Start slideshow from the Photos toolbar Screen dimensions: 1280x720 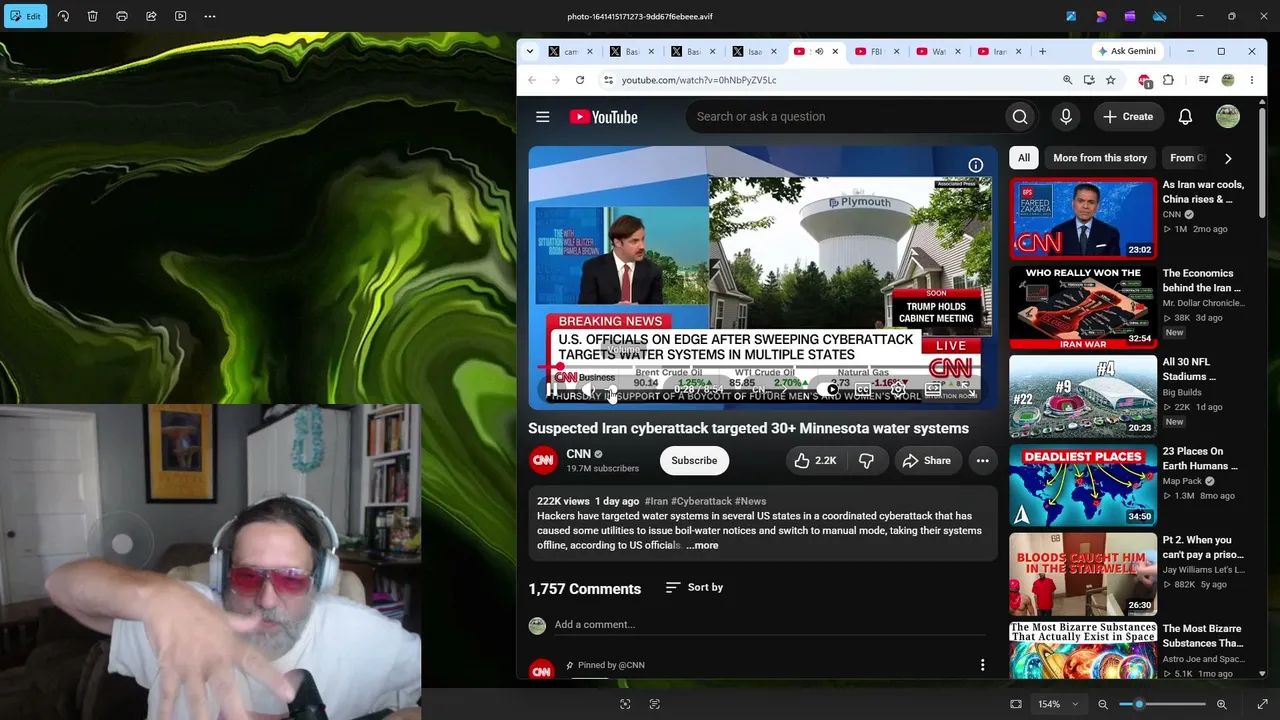point(180,16)
